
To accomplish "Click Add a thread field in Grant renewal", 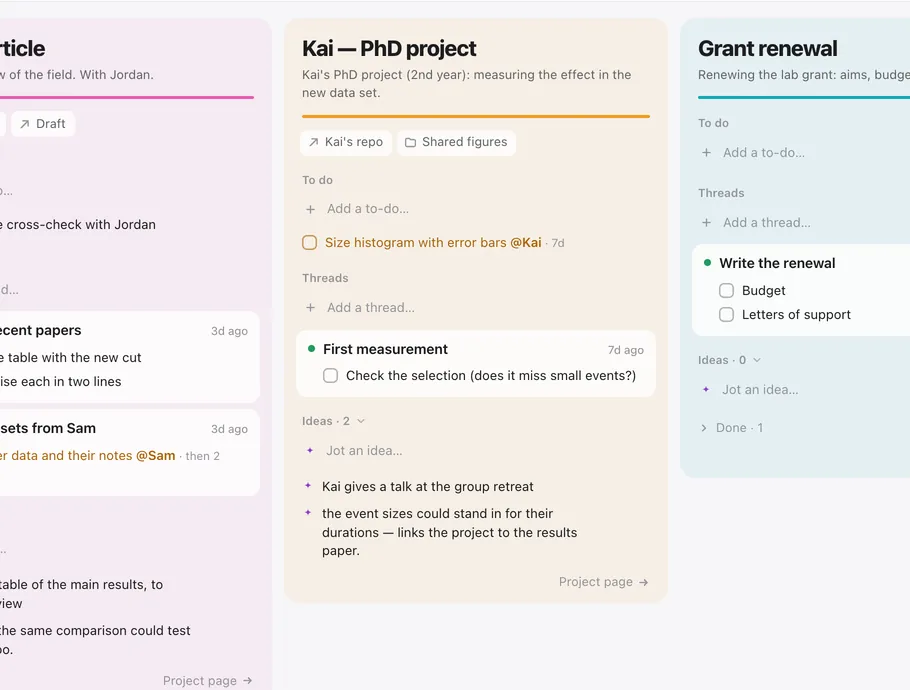I will coord(767,222).
